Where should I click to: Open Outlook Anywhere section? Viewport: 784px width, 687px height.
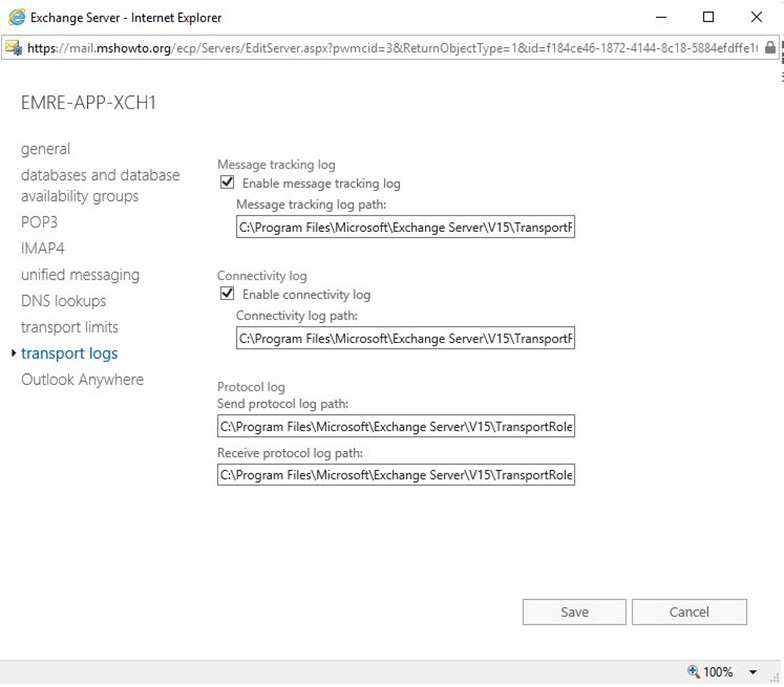coord(82,380)
